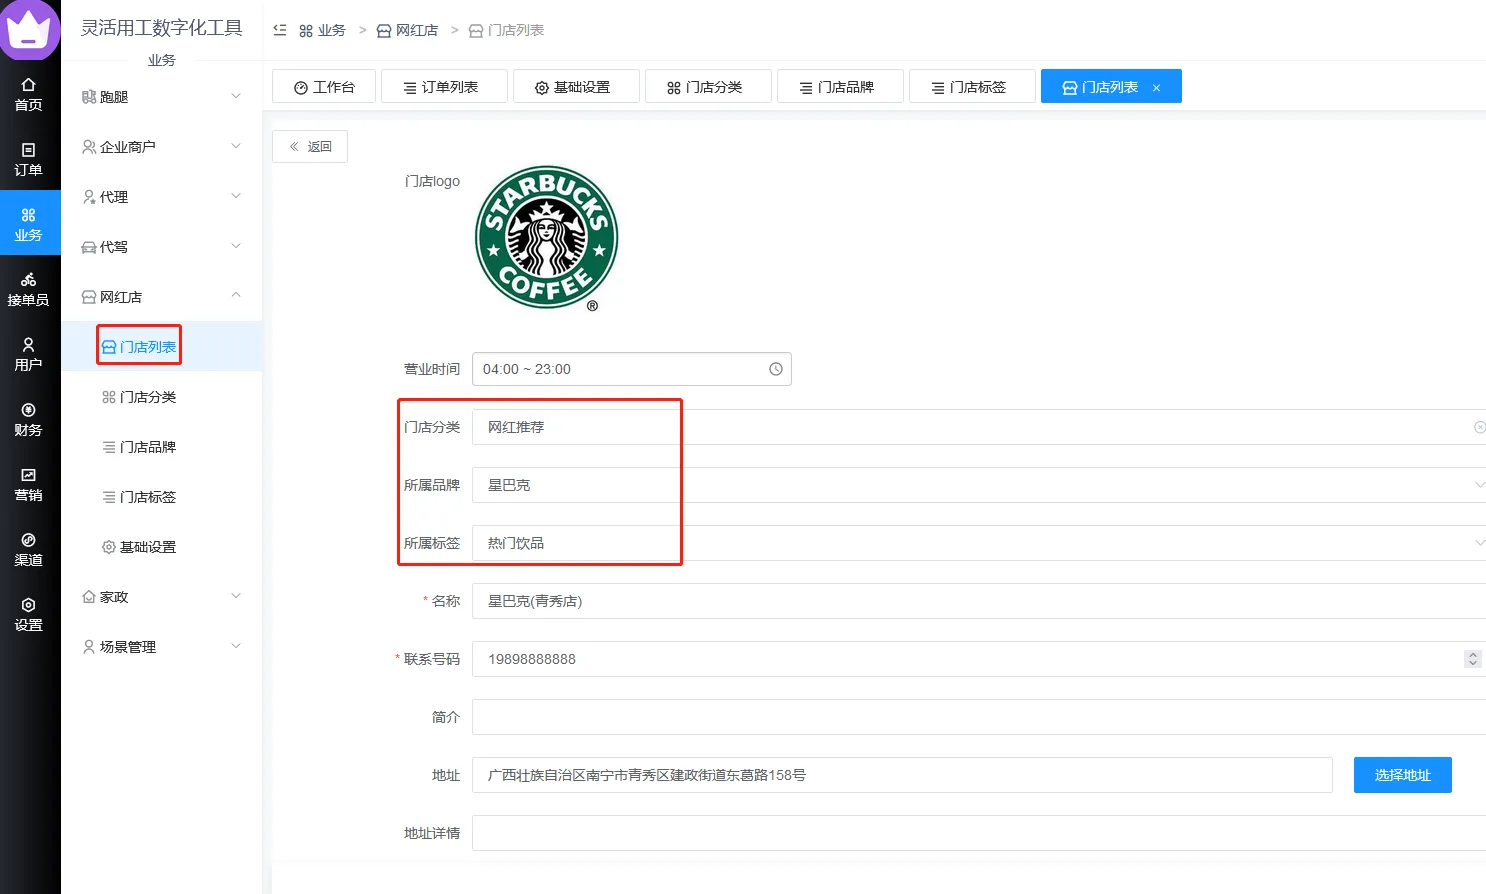Open 设置 settings in left sidebar

[28, 614]
